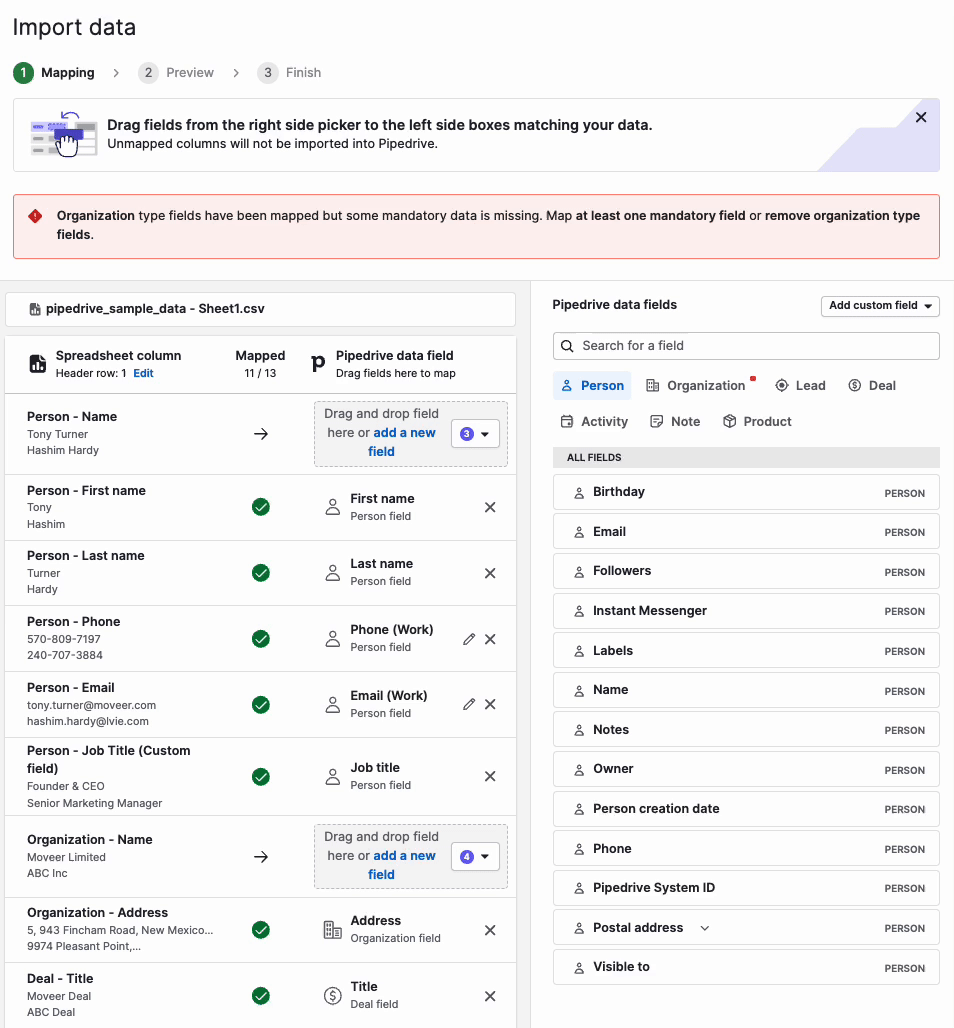Click the person icon beside Followers field
This screenshot has height=1028, width=954.
click(579, 572)
